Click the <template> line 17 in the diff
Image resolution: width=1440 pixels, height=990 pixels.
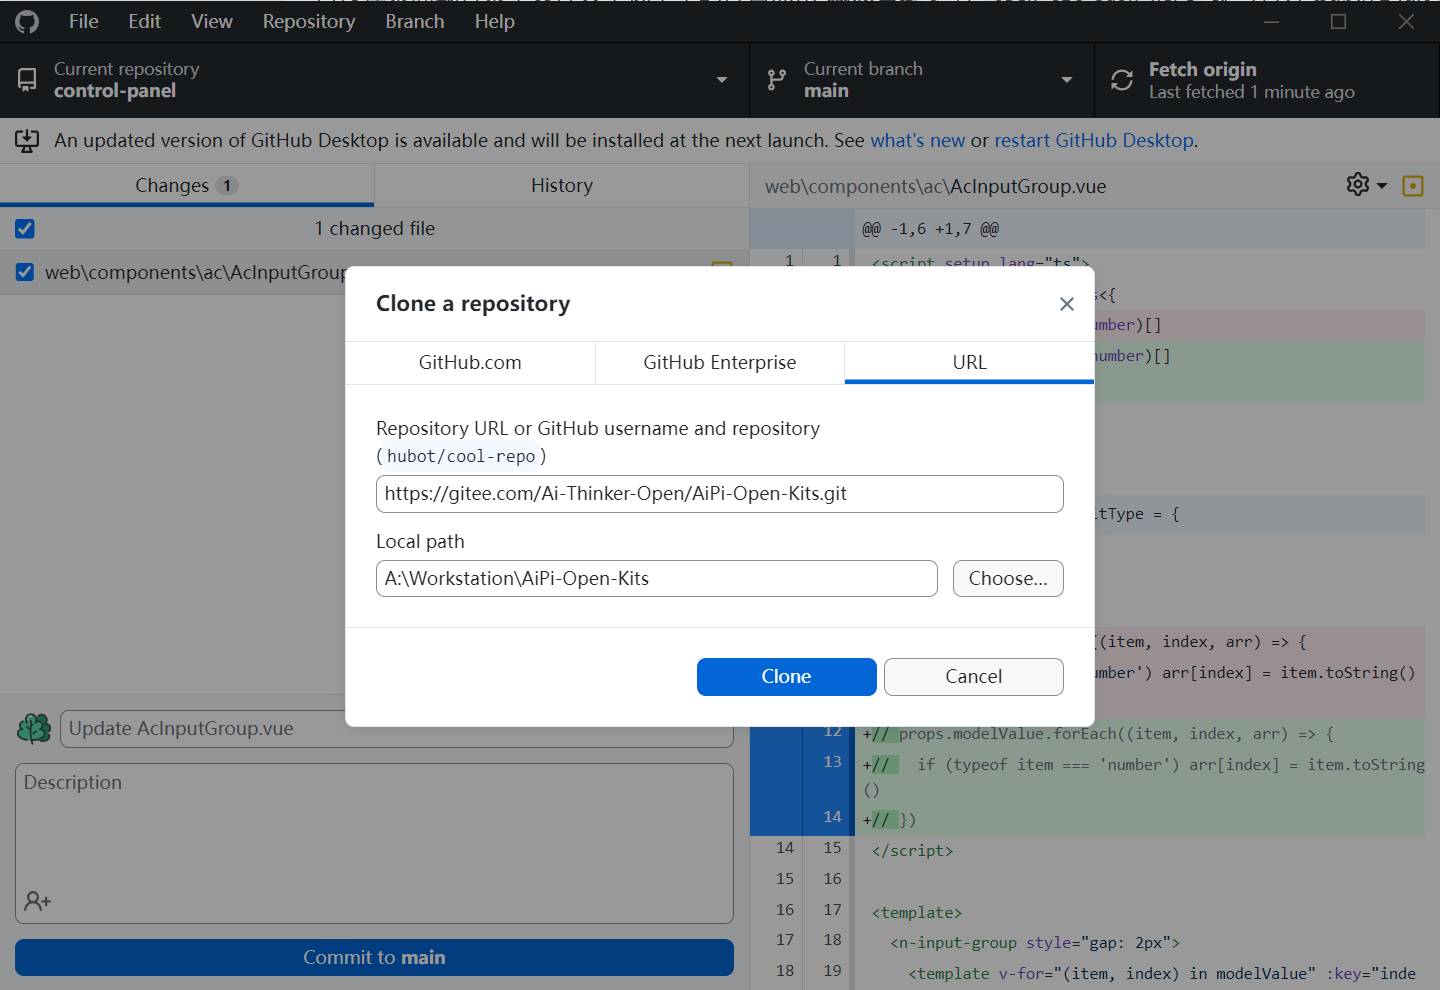pyautogui.click(x=917, y=913)
